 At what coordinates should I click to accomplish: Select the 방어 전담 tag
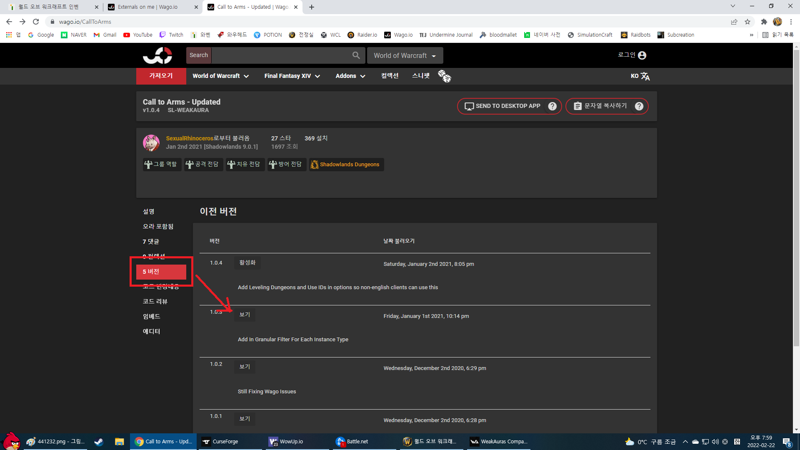pos(286,164)
